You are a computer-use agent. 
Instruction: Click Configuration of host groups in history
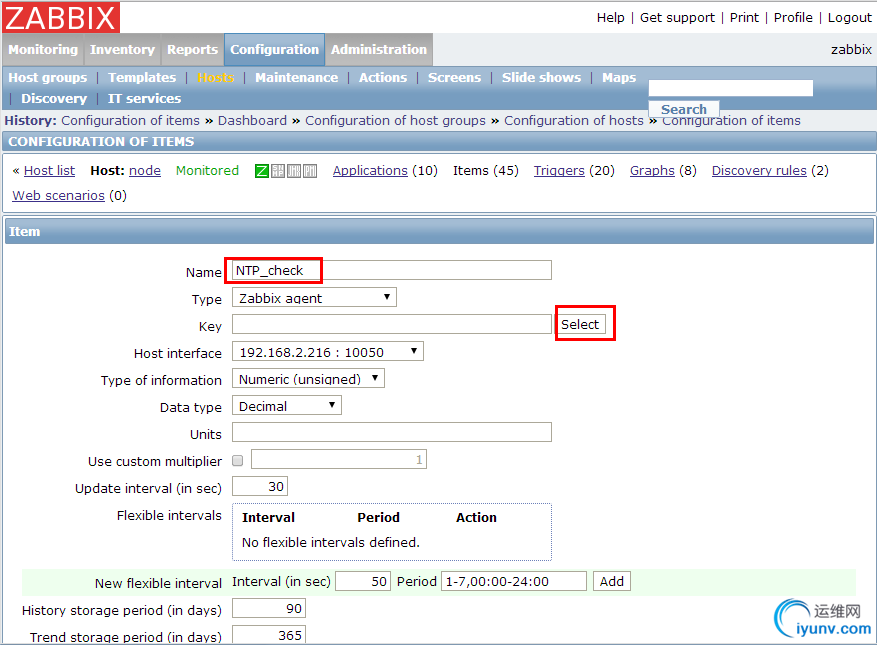395,121
